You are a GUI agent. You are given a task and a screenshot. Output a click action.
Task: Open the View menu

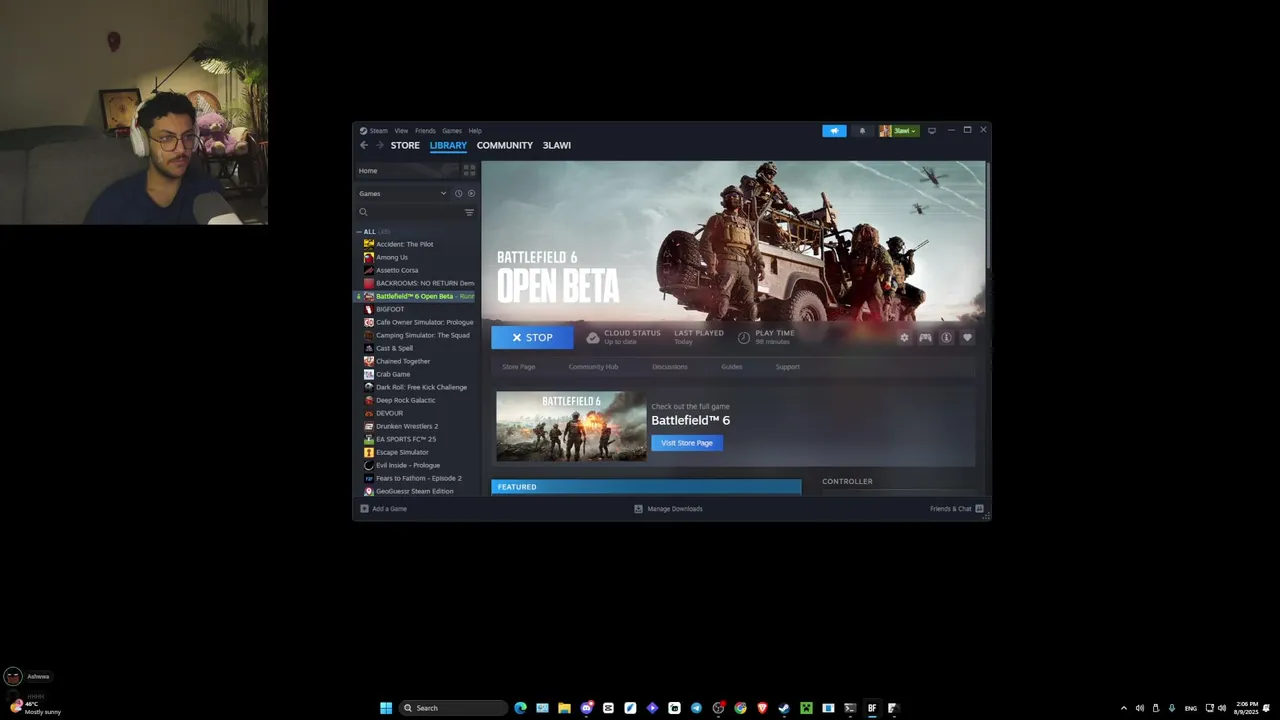401,131
